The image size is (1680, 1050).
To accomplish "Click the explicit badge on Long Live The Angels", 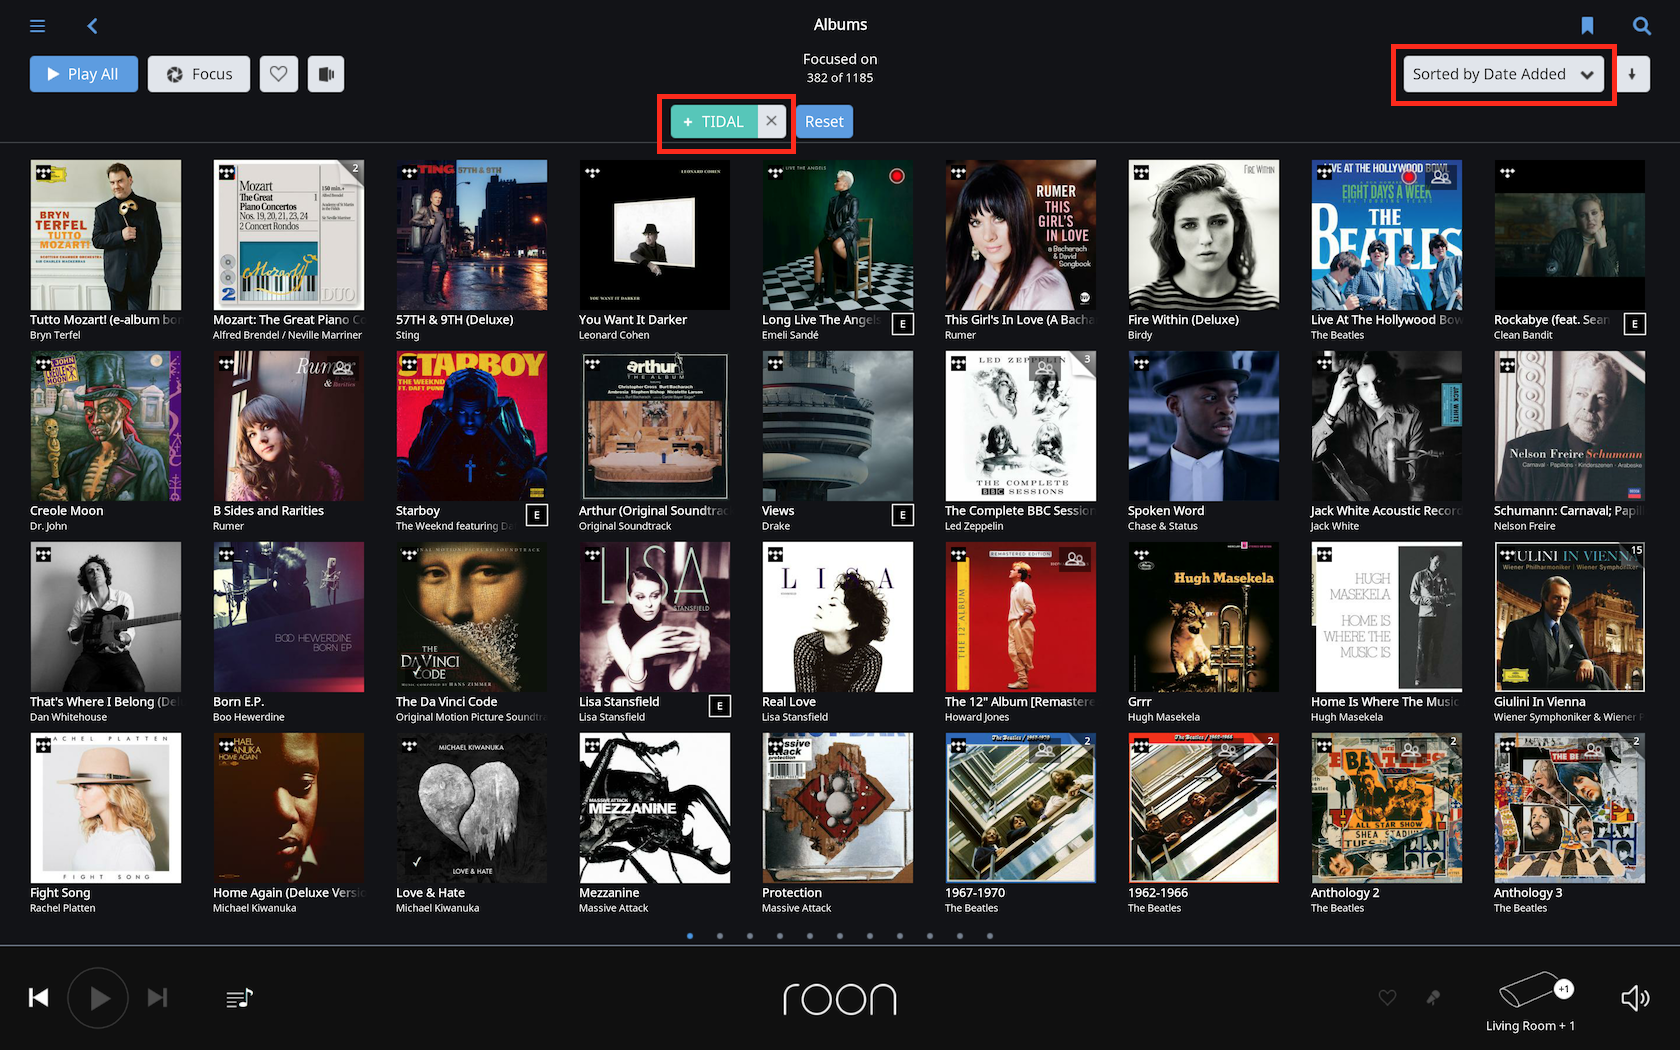I will tap(903, 324).
